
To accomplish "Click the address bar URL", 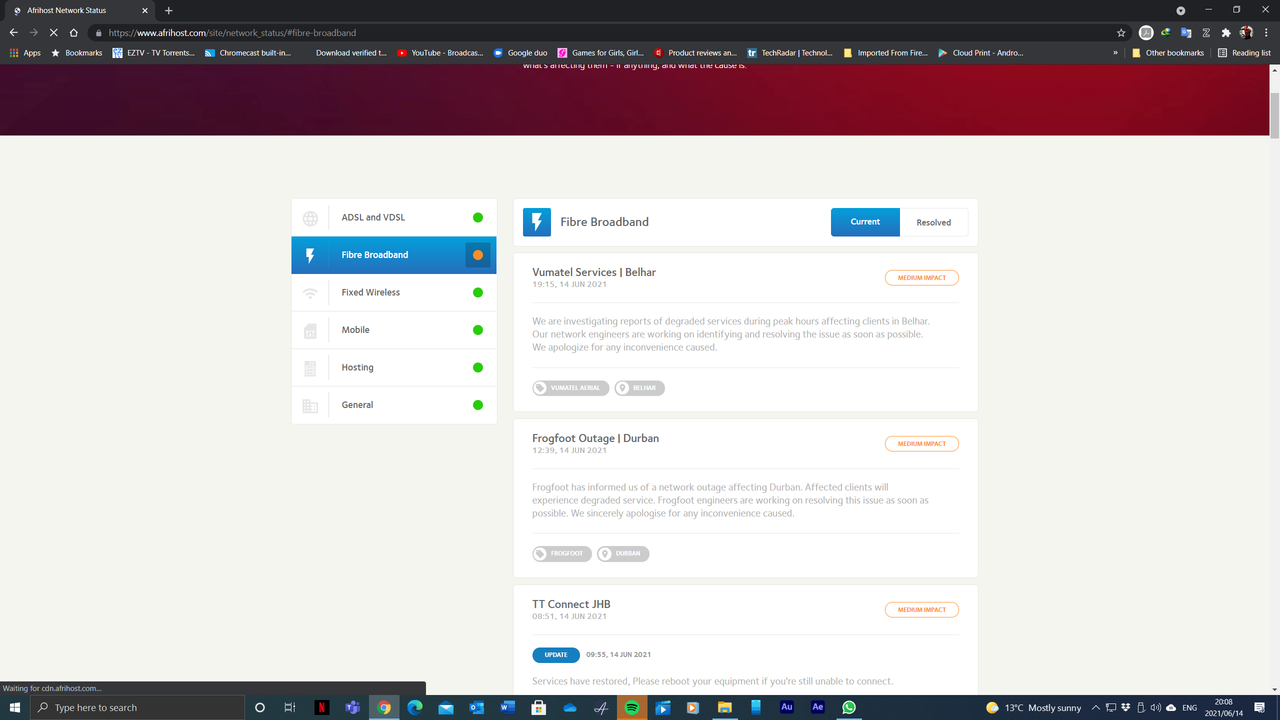I will pos(232,33).
